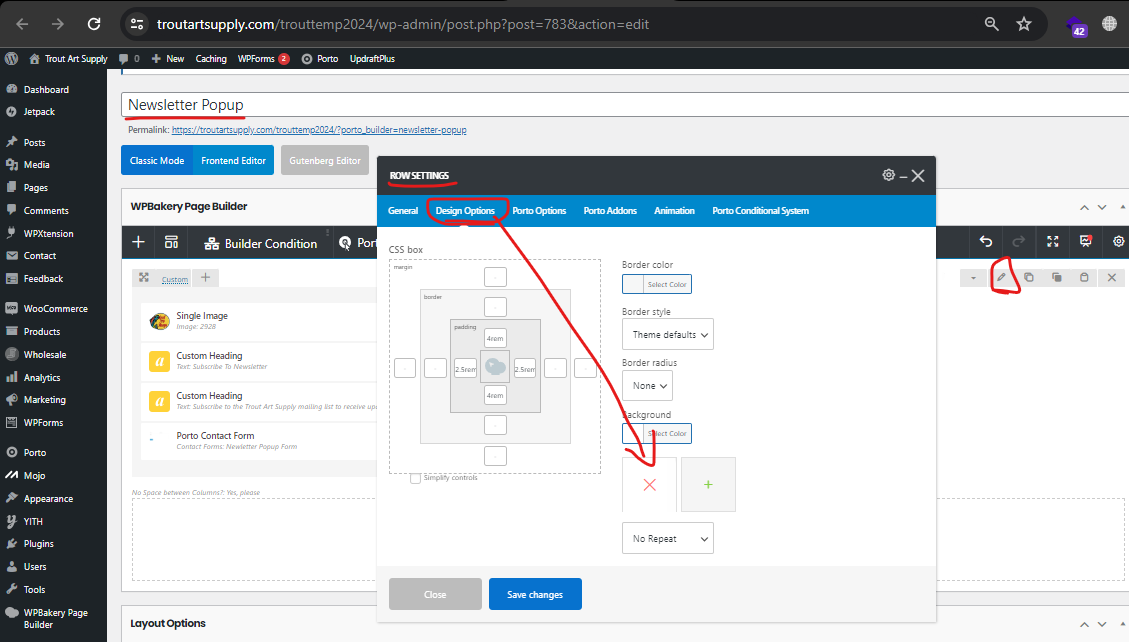Move the WPBakery Page Builder panel up
This screenshot has width=1129, height=642.
tap(1084, 207)
